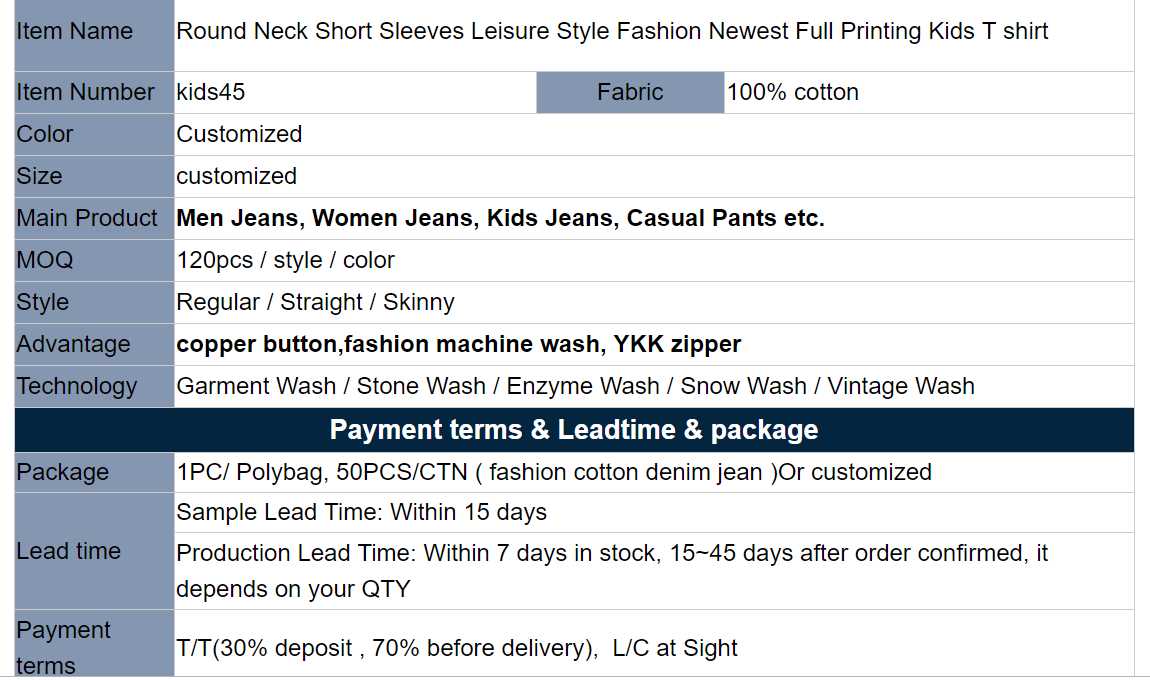Select the Men Jeans, Women Jeans bold text
Viewport: 1150px width, 680px height.
(x=500, y=218)
